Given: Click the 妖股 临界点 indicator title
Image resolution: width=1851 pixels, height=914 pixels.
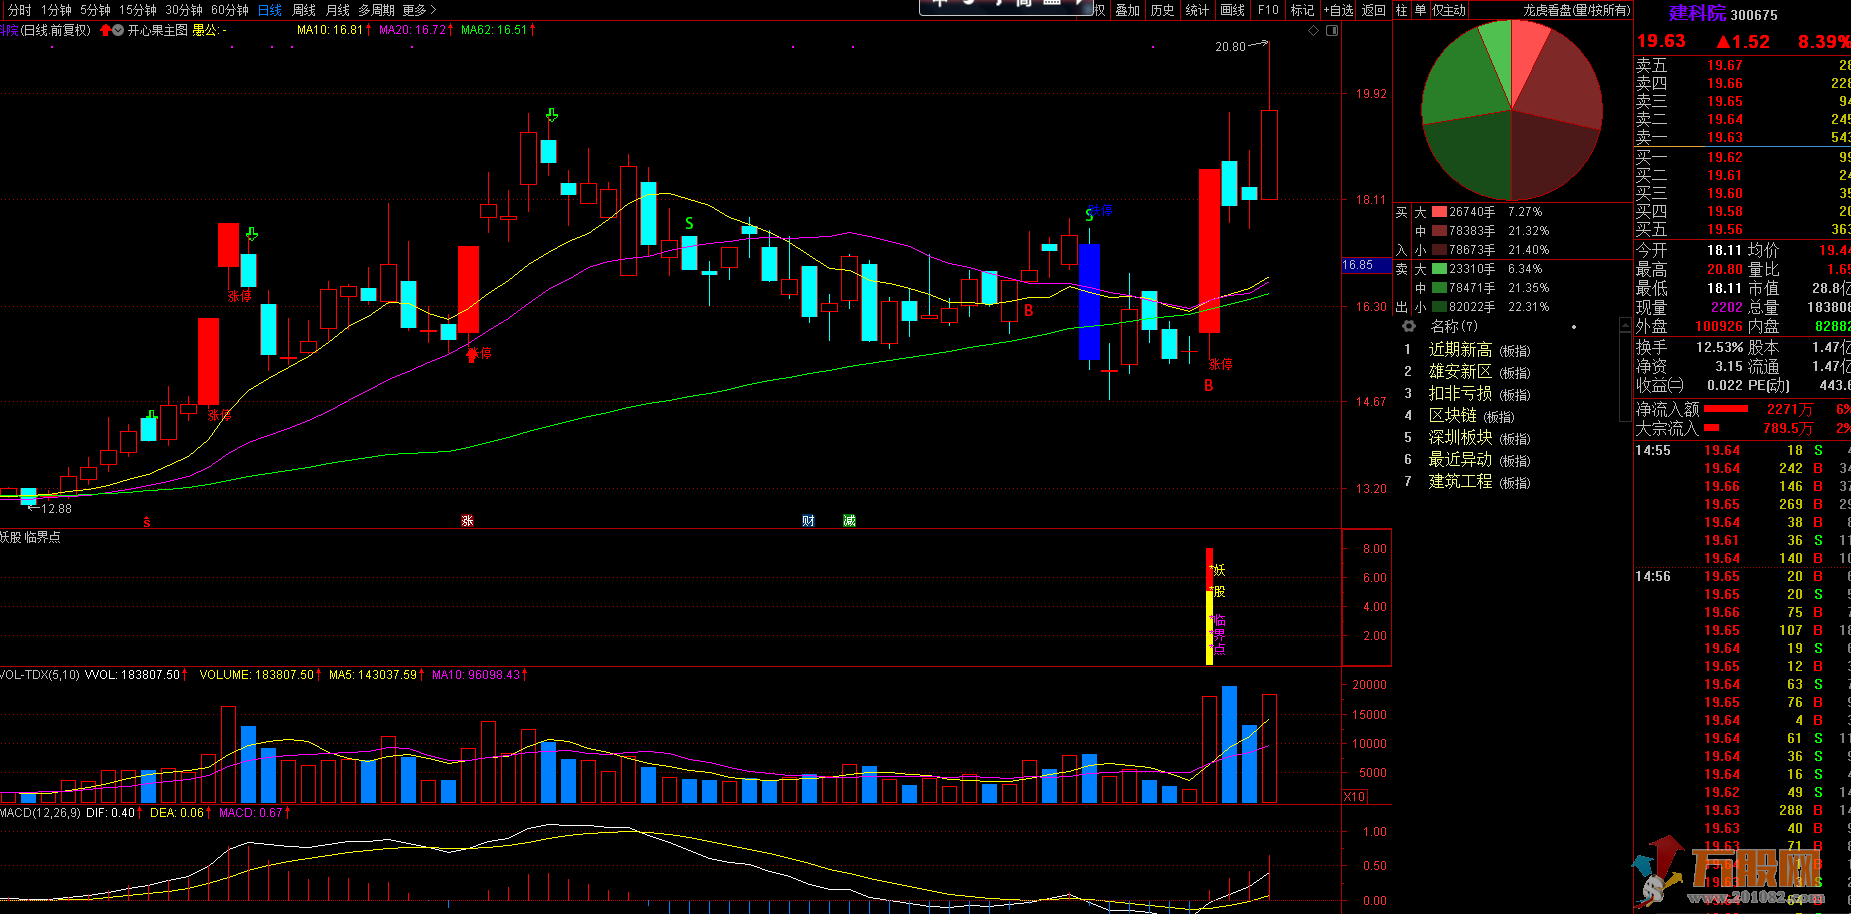Looking at the screenshot, I should [x=30, y=537].
